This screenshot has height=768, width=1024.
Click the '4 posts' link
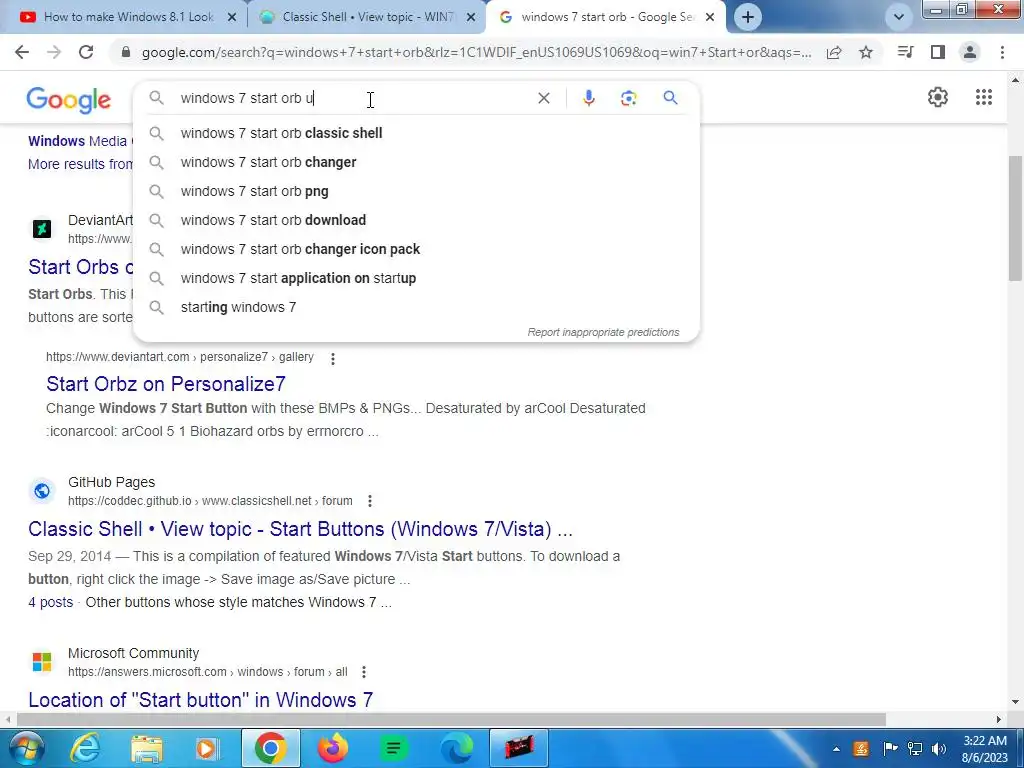tap(50, 602)
